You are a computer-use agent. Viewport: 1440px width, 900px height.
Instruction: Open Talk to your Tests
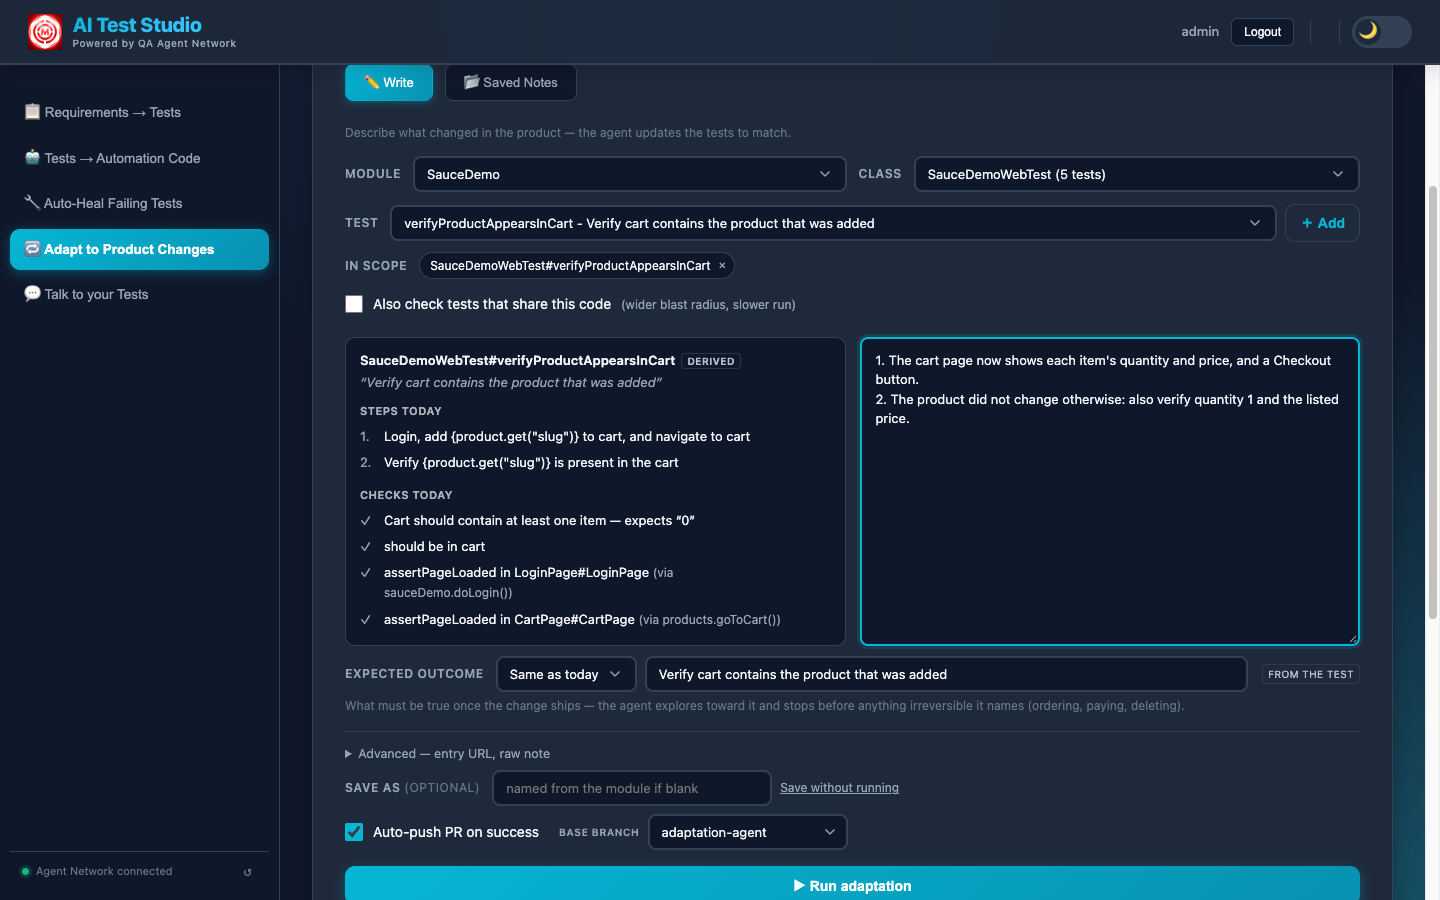click(139, 294)
